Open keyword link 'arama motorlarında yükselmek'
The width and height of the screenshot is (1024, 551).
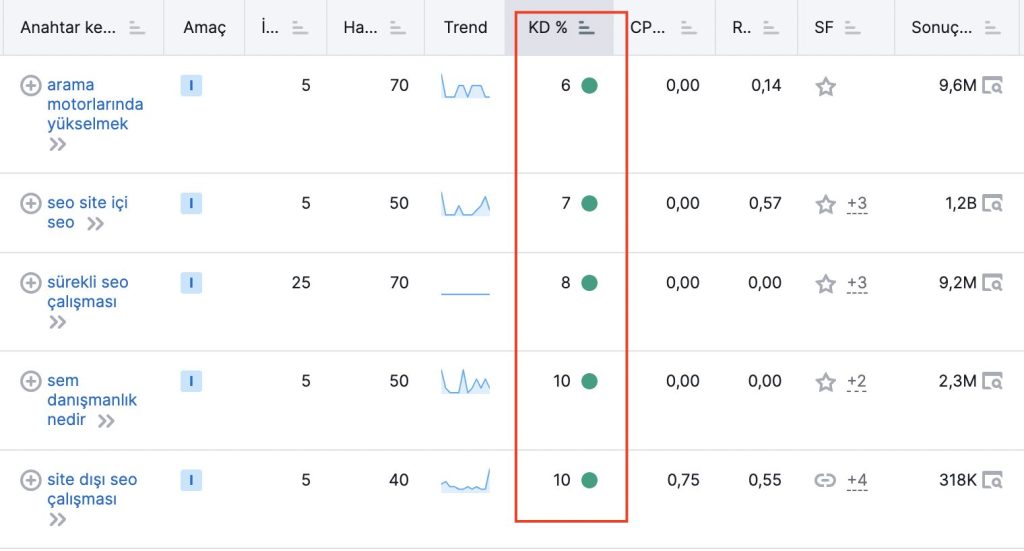[x=95, y=104]
